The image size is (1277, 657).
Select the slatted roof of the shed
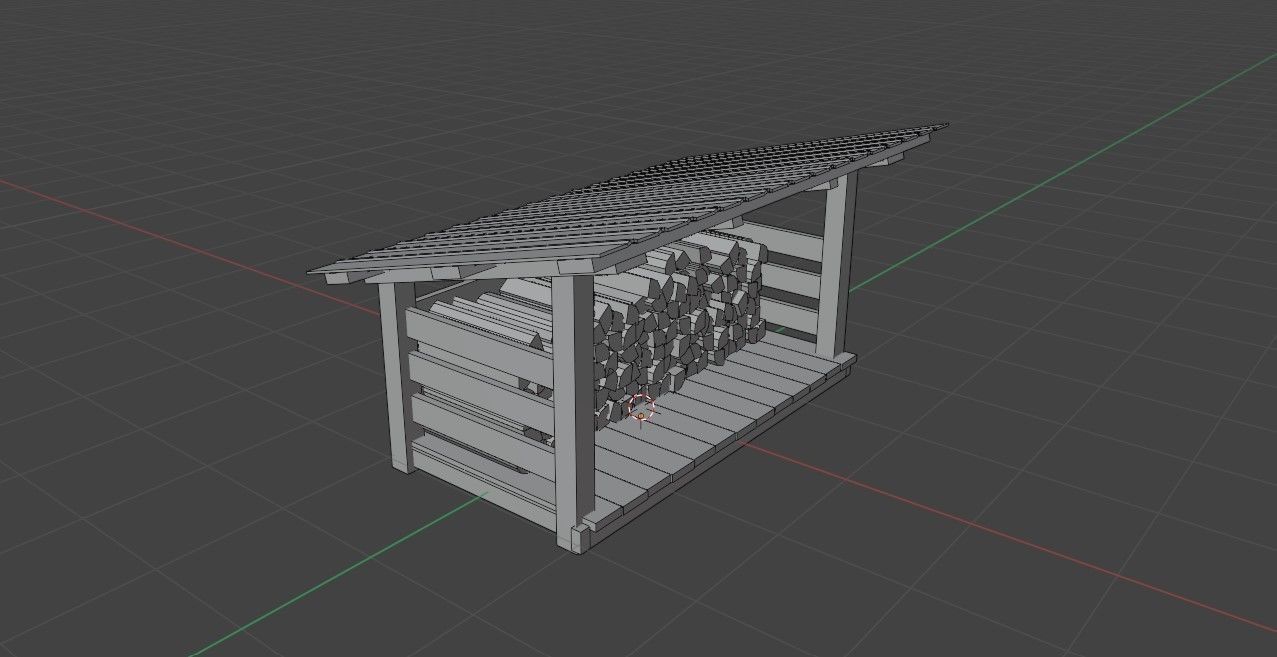(630, 200)
